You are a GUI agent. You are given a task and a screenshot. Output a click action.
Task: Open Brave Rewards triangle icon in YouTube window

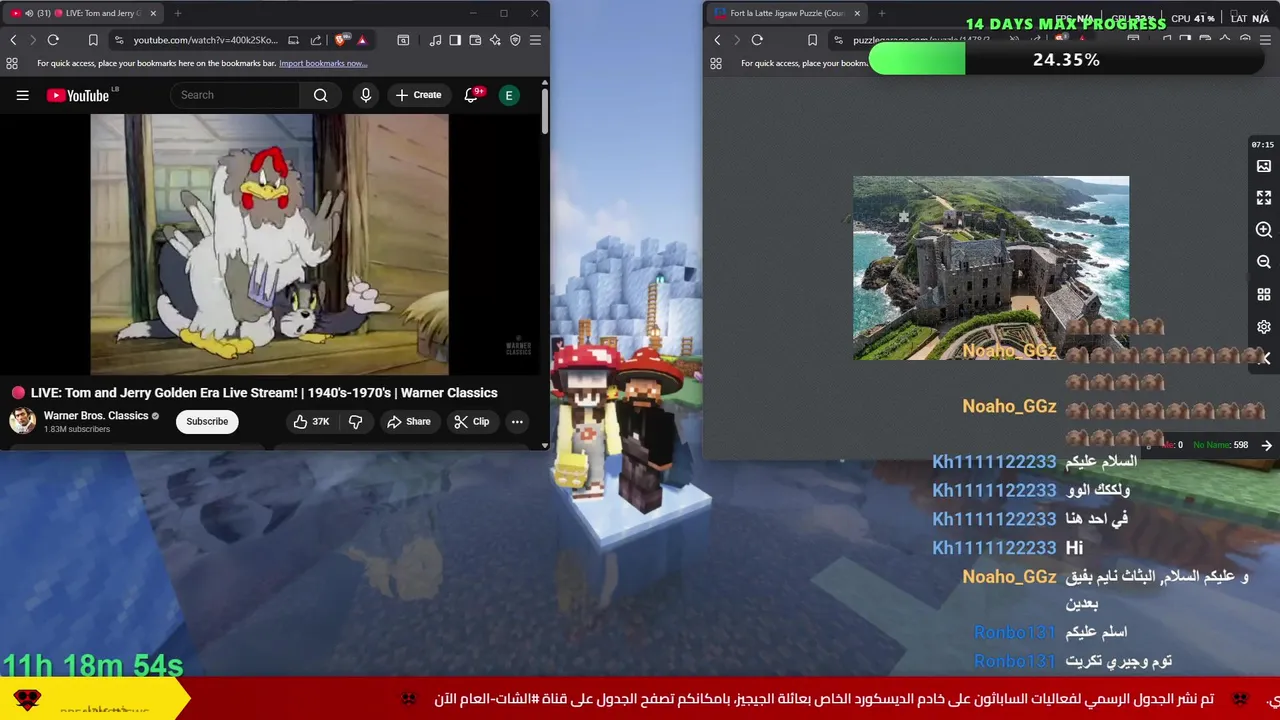(362, 40)
